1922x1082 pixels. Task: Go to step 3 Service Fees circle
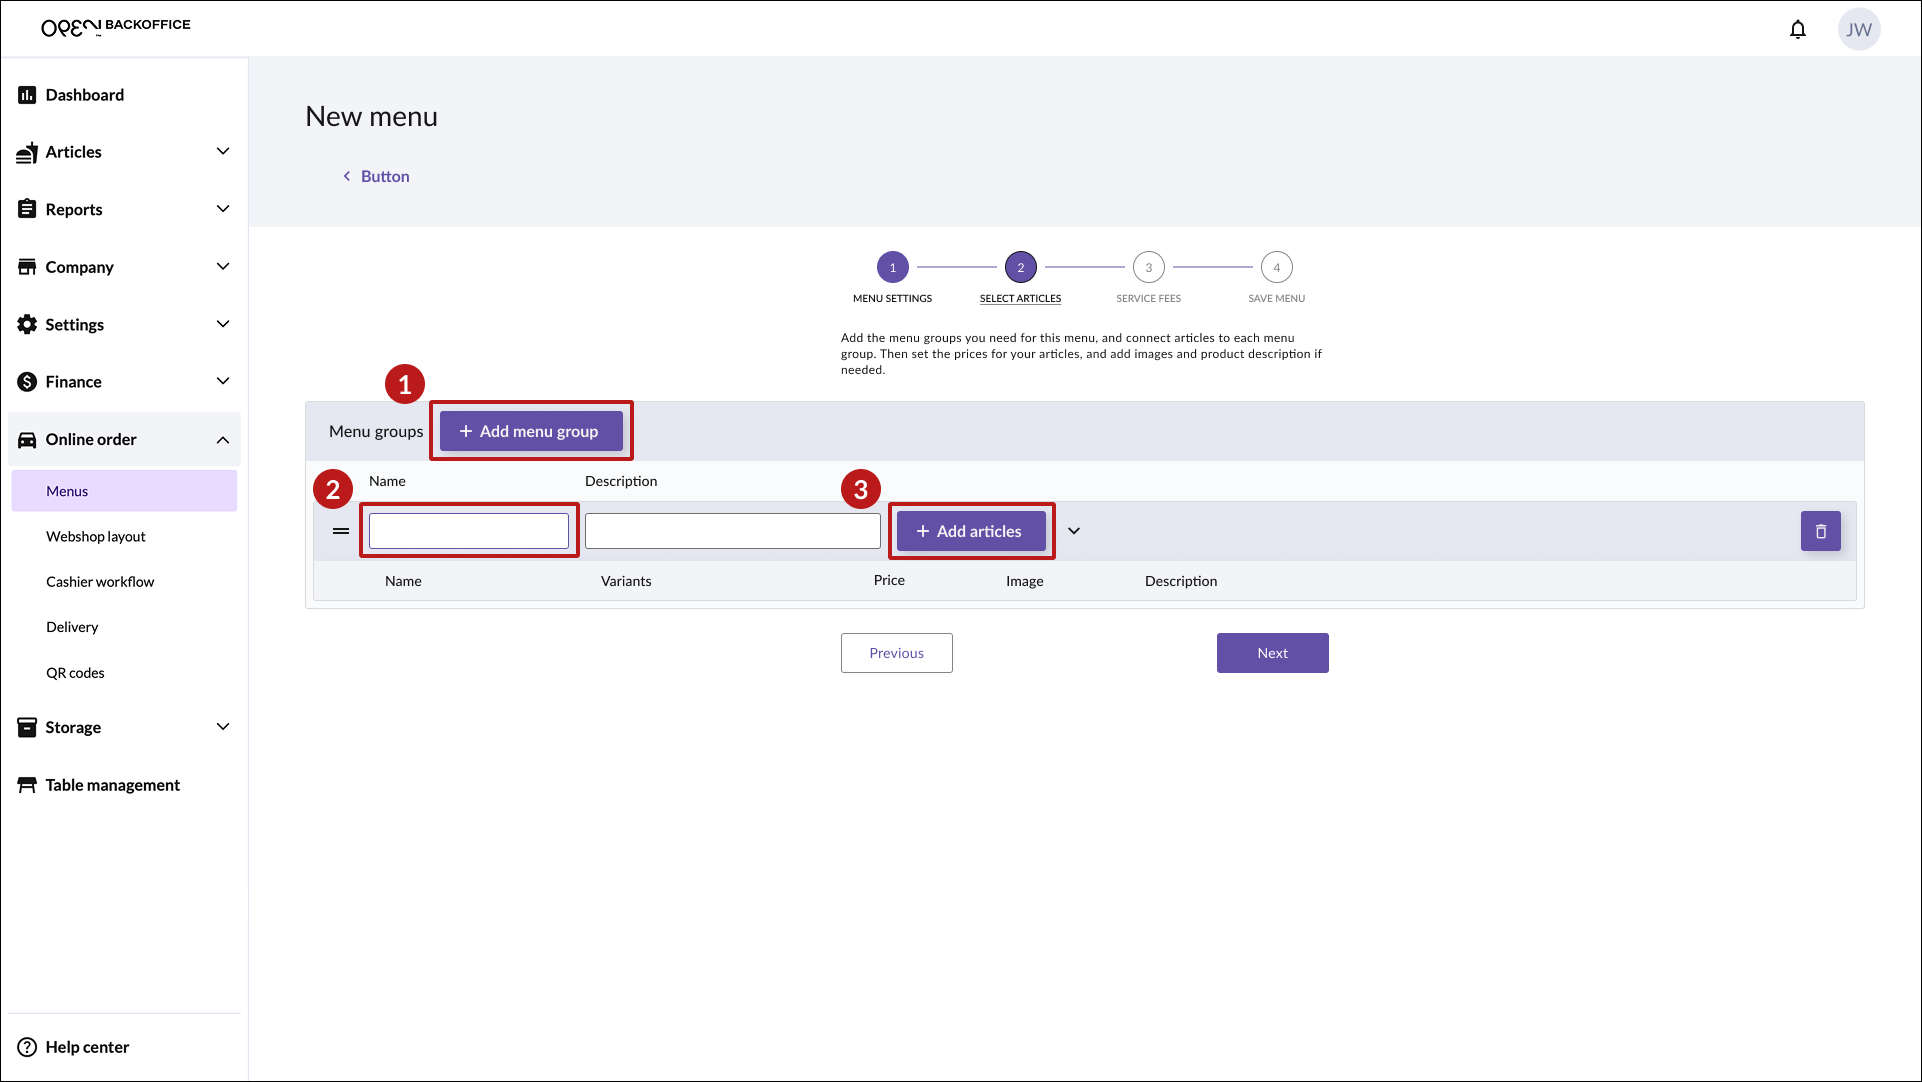click(1148, 267)
